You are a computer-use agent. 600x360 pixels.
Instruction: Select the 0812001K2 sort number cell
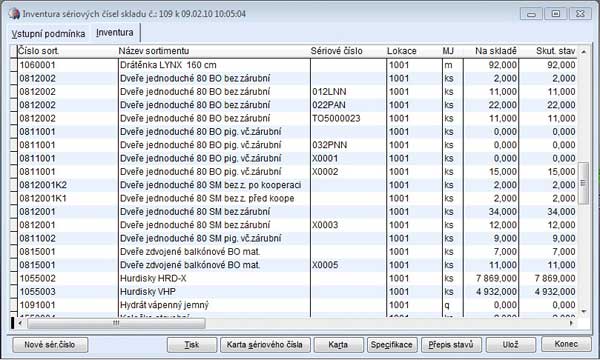(x=67, y=185)
